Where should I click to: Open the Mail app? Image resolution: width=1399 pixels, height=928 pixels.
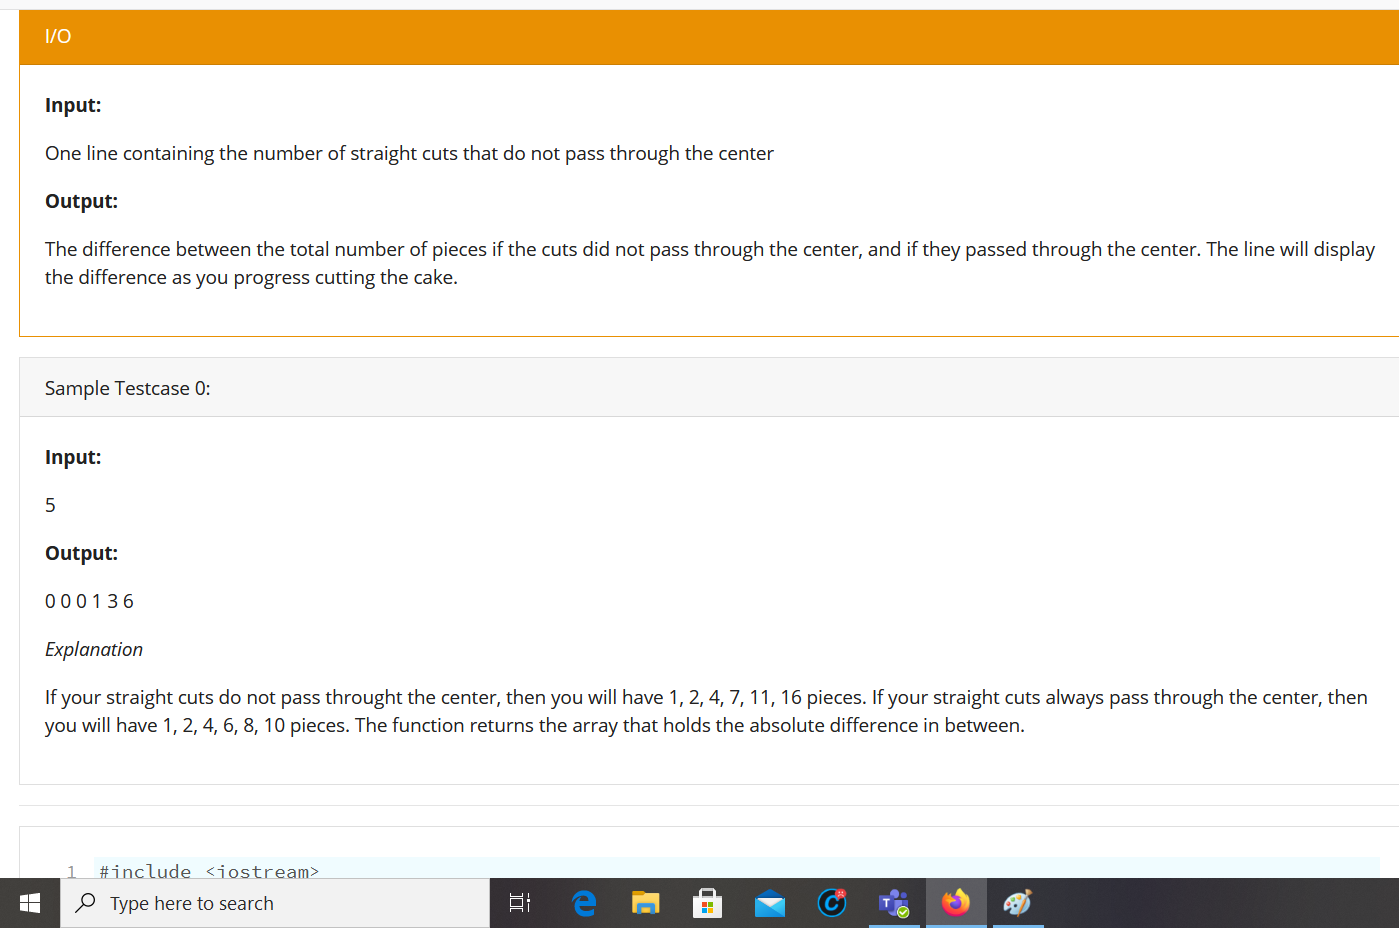pos(769,903)
